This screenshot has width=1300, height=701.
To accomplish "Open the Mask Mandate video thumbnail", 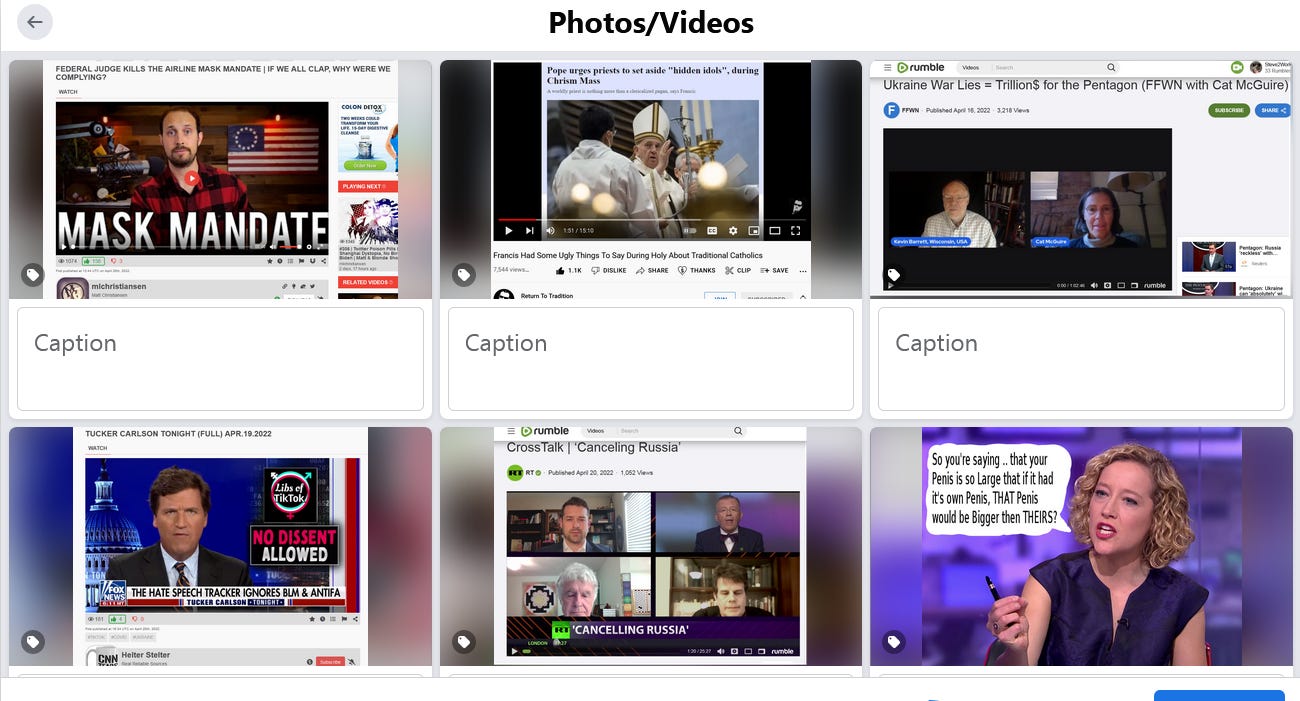I will tap(220, 180).
